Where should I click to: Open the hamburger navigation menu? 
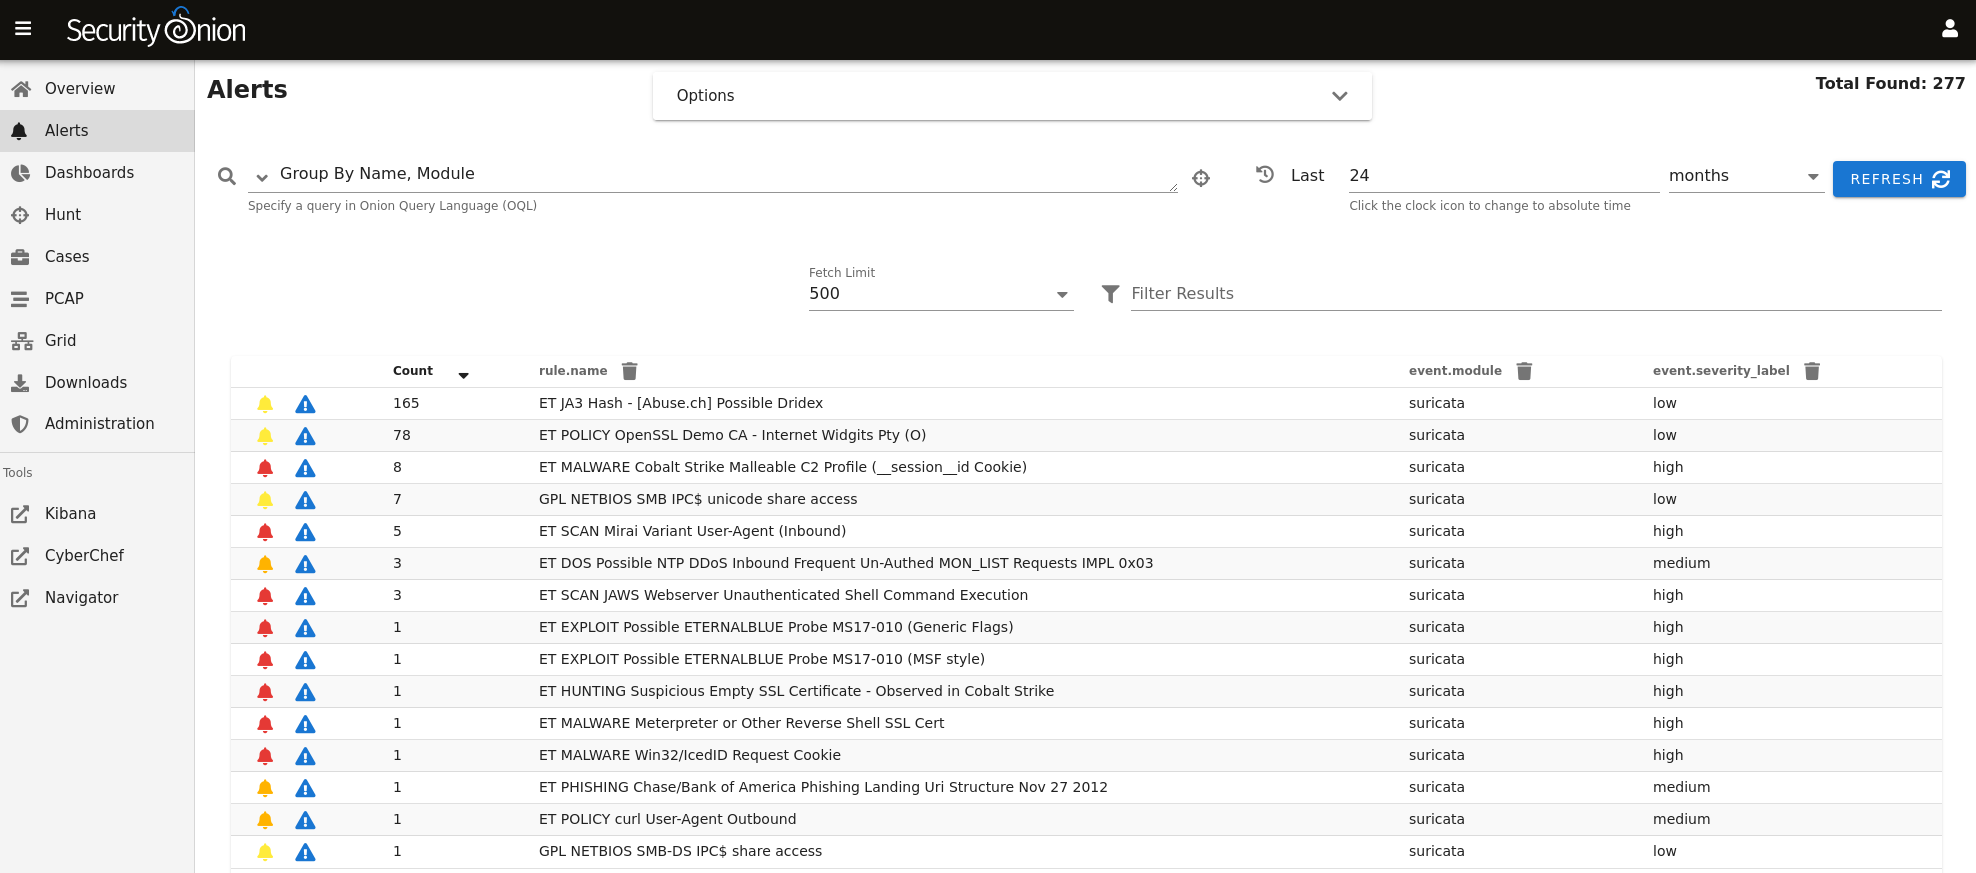(x=23, y=29)
